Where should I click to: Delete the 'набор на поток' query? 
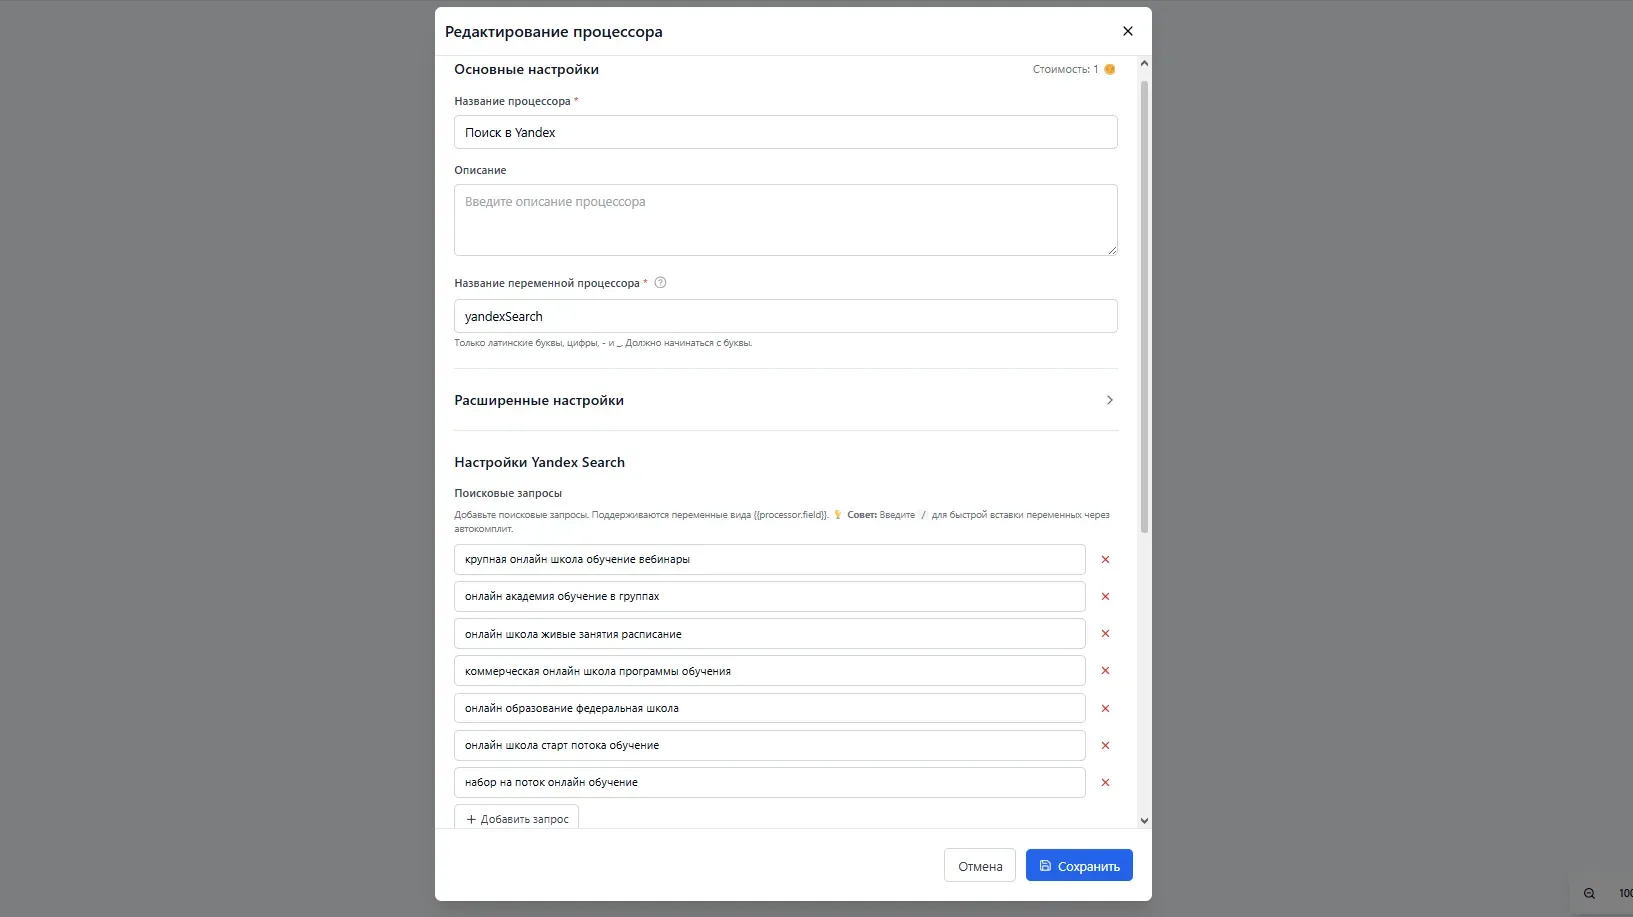(1105, 783)
